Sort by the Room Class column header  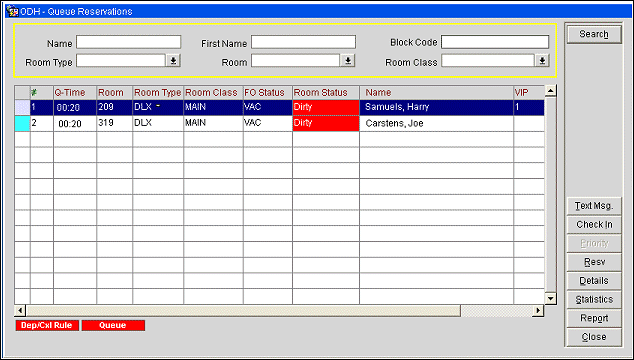point(213,93)
